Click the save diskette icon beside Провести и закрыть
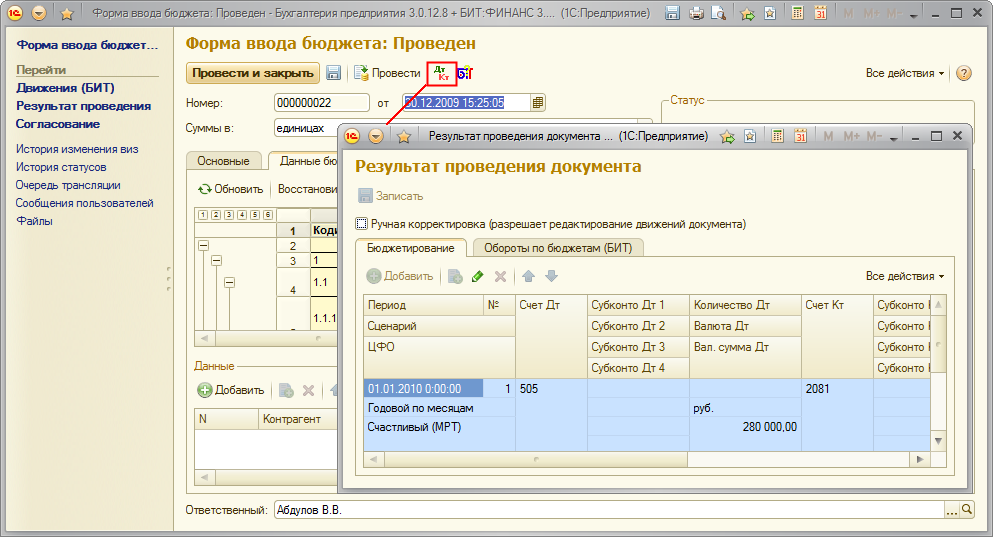Image resolution: width=993 pixels, height=537 pixels. pos(334,73)
